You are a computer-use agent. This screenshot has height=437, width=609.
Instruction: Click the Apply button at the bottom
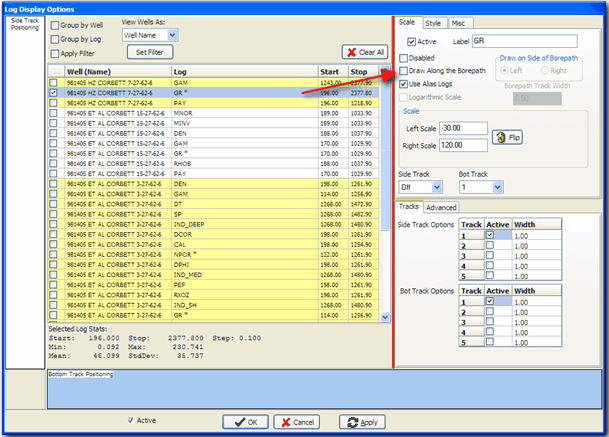point(361,422)
